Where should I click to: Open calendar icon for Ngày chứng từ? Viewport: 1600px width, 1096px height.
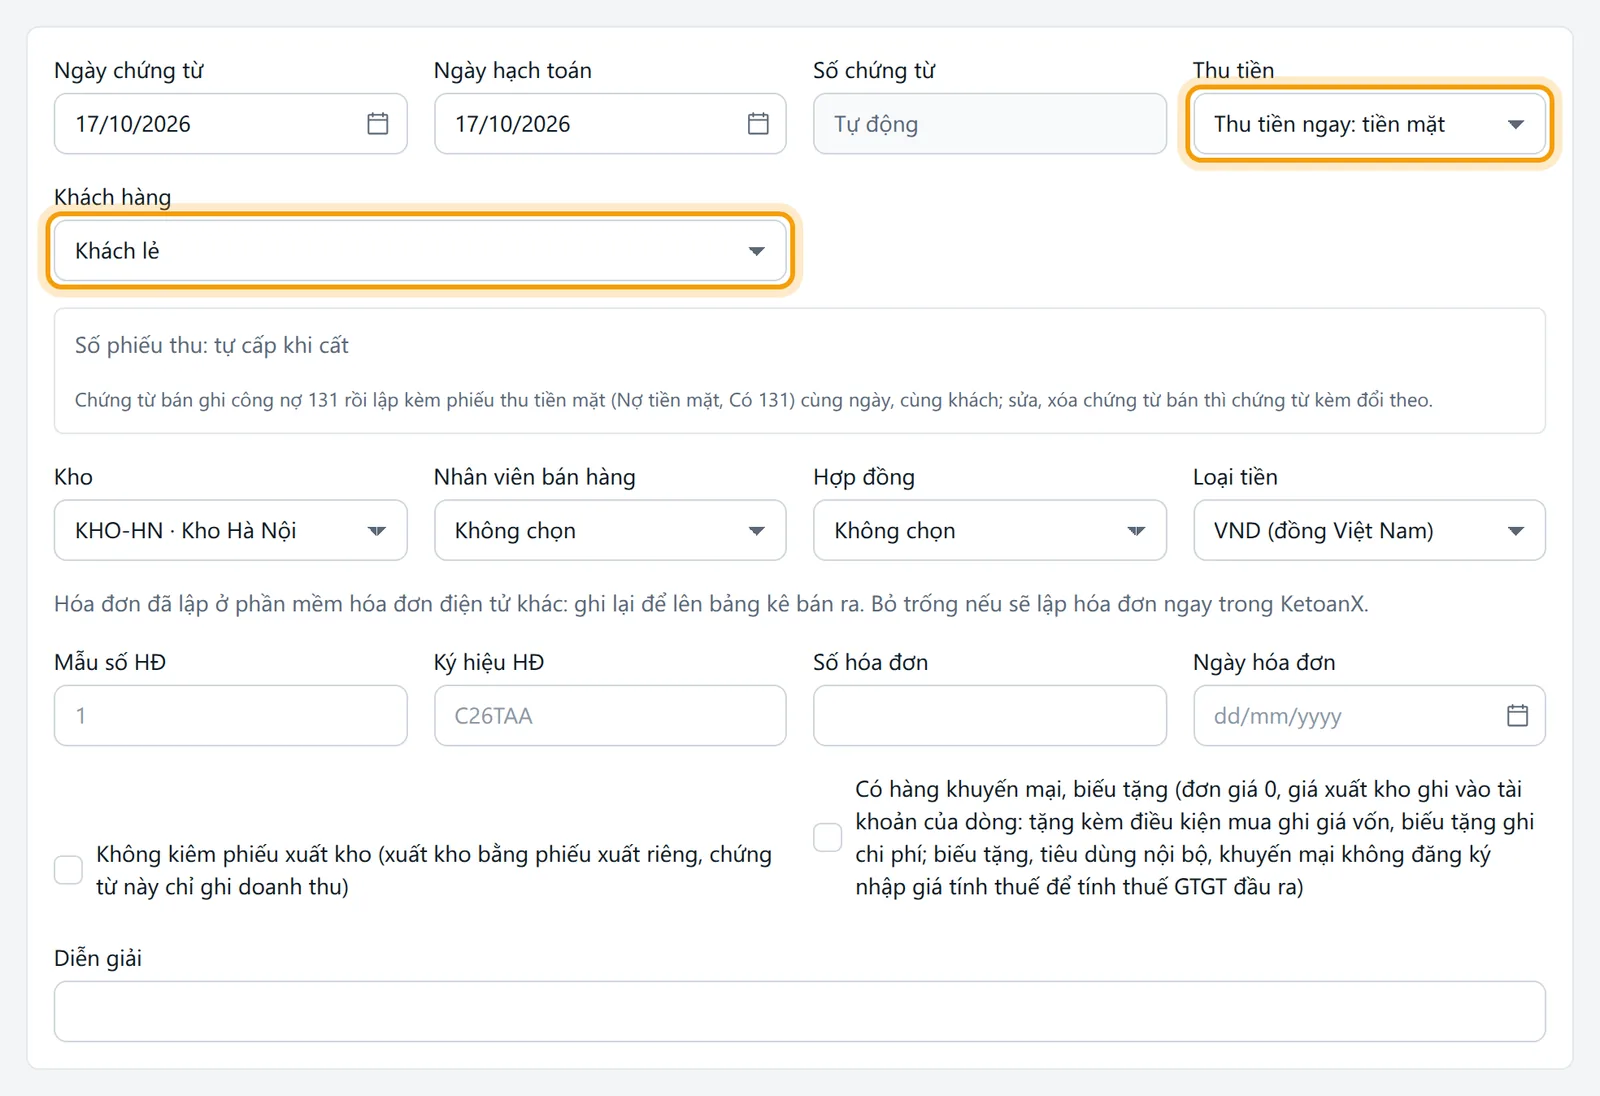[x=378, y=124]
